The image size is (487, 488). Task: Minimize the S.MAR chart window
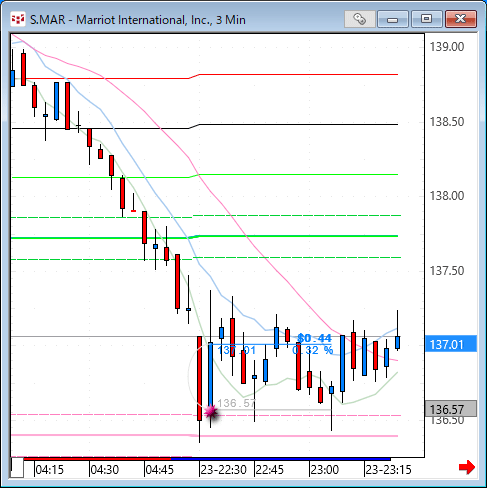393,19
